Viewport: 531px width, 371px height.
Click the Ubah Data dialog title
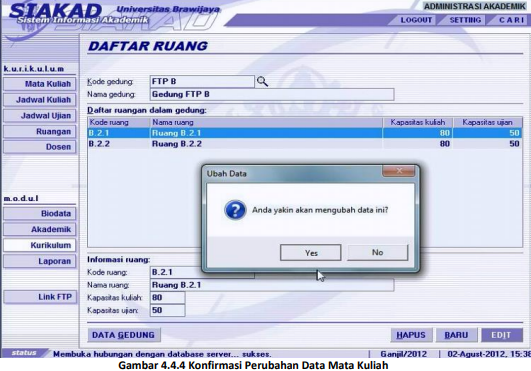[x=227, y=174]
